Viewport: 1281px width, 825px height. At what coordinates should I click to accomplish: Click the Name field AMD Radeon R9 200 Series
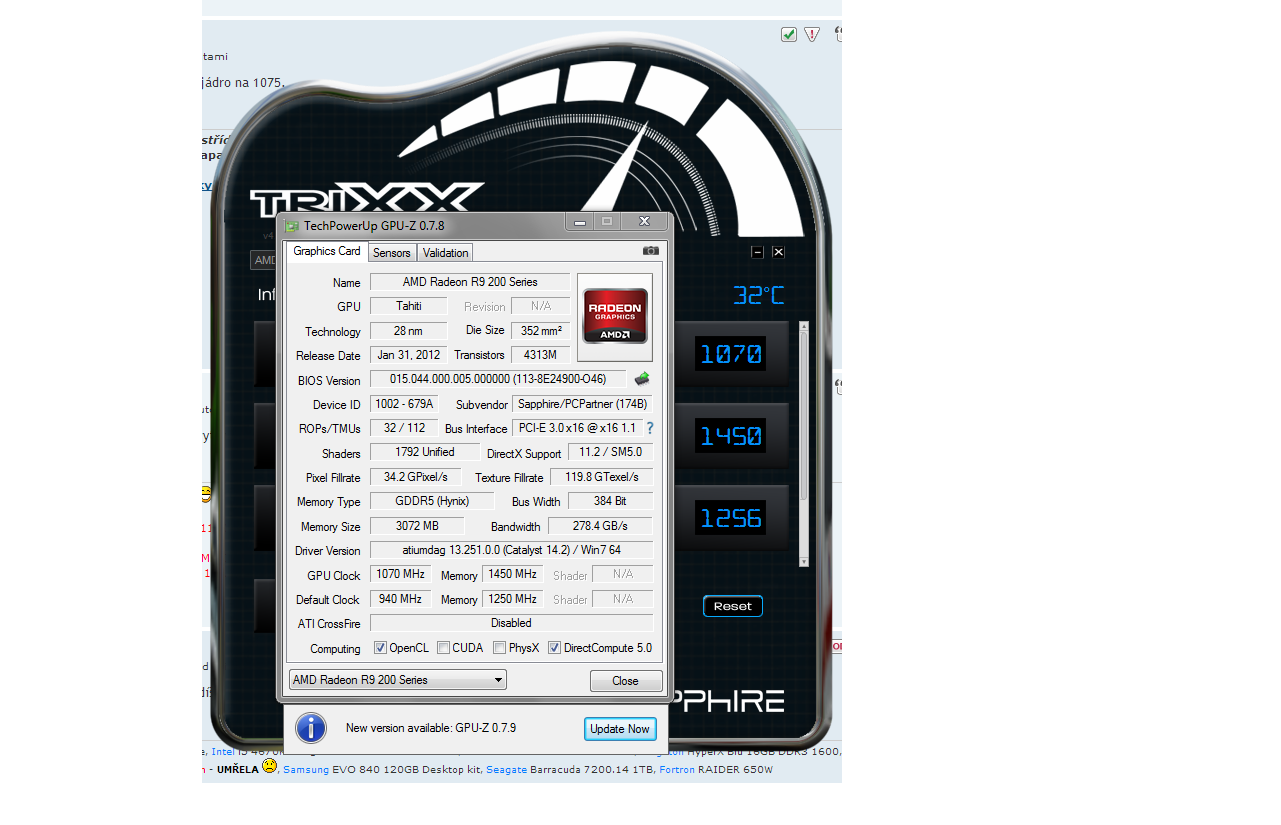point(470,282)
